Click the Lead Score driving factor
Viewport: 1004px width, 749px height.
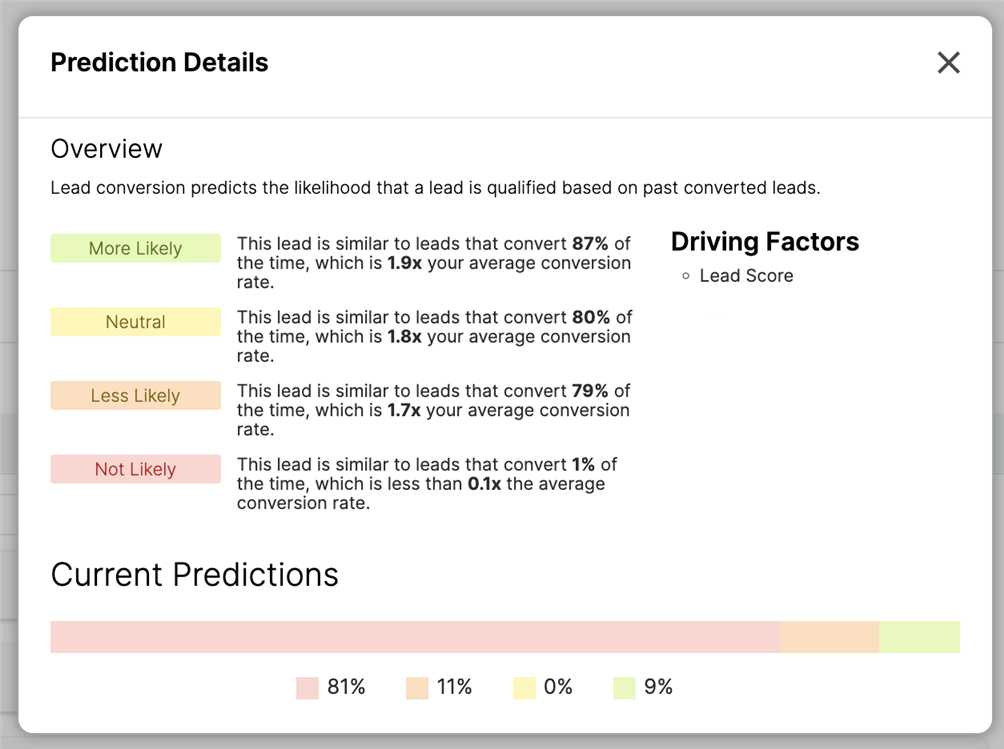point(746,276)
